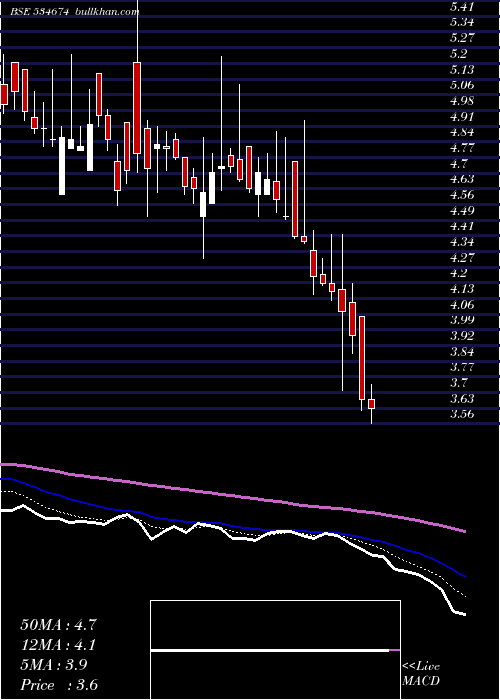
Task: Click the last candlestick near 3.63
Action: pyautogui.click(x=371, y=404)
